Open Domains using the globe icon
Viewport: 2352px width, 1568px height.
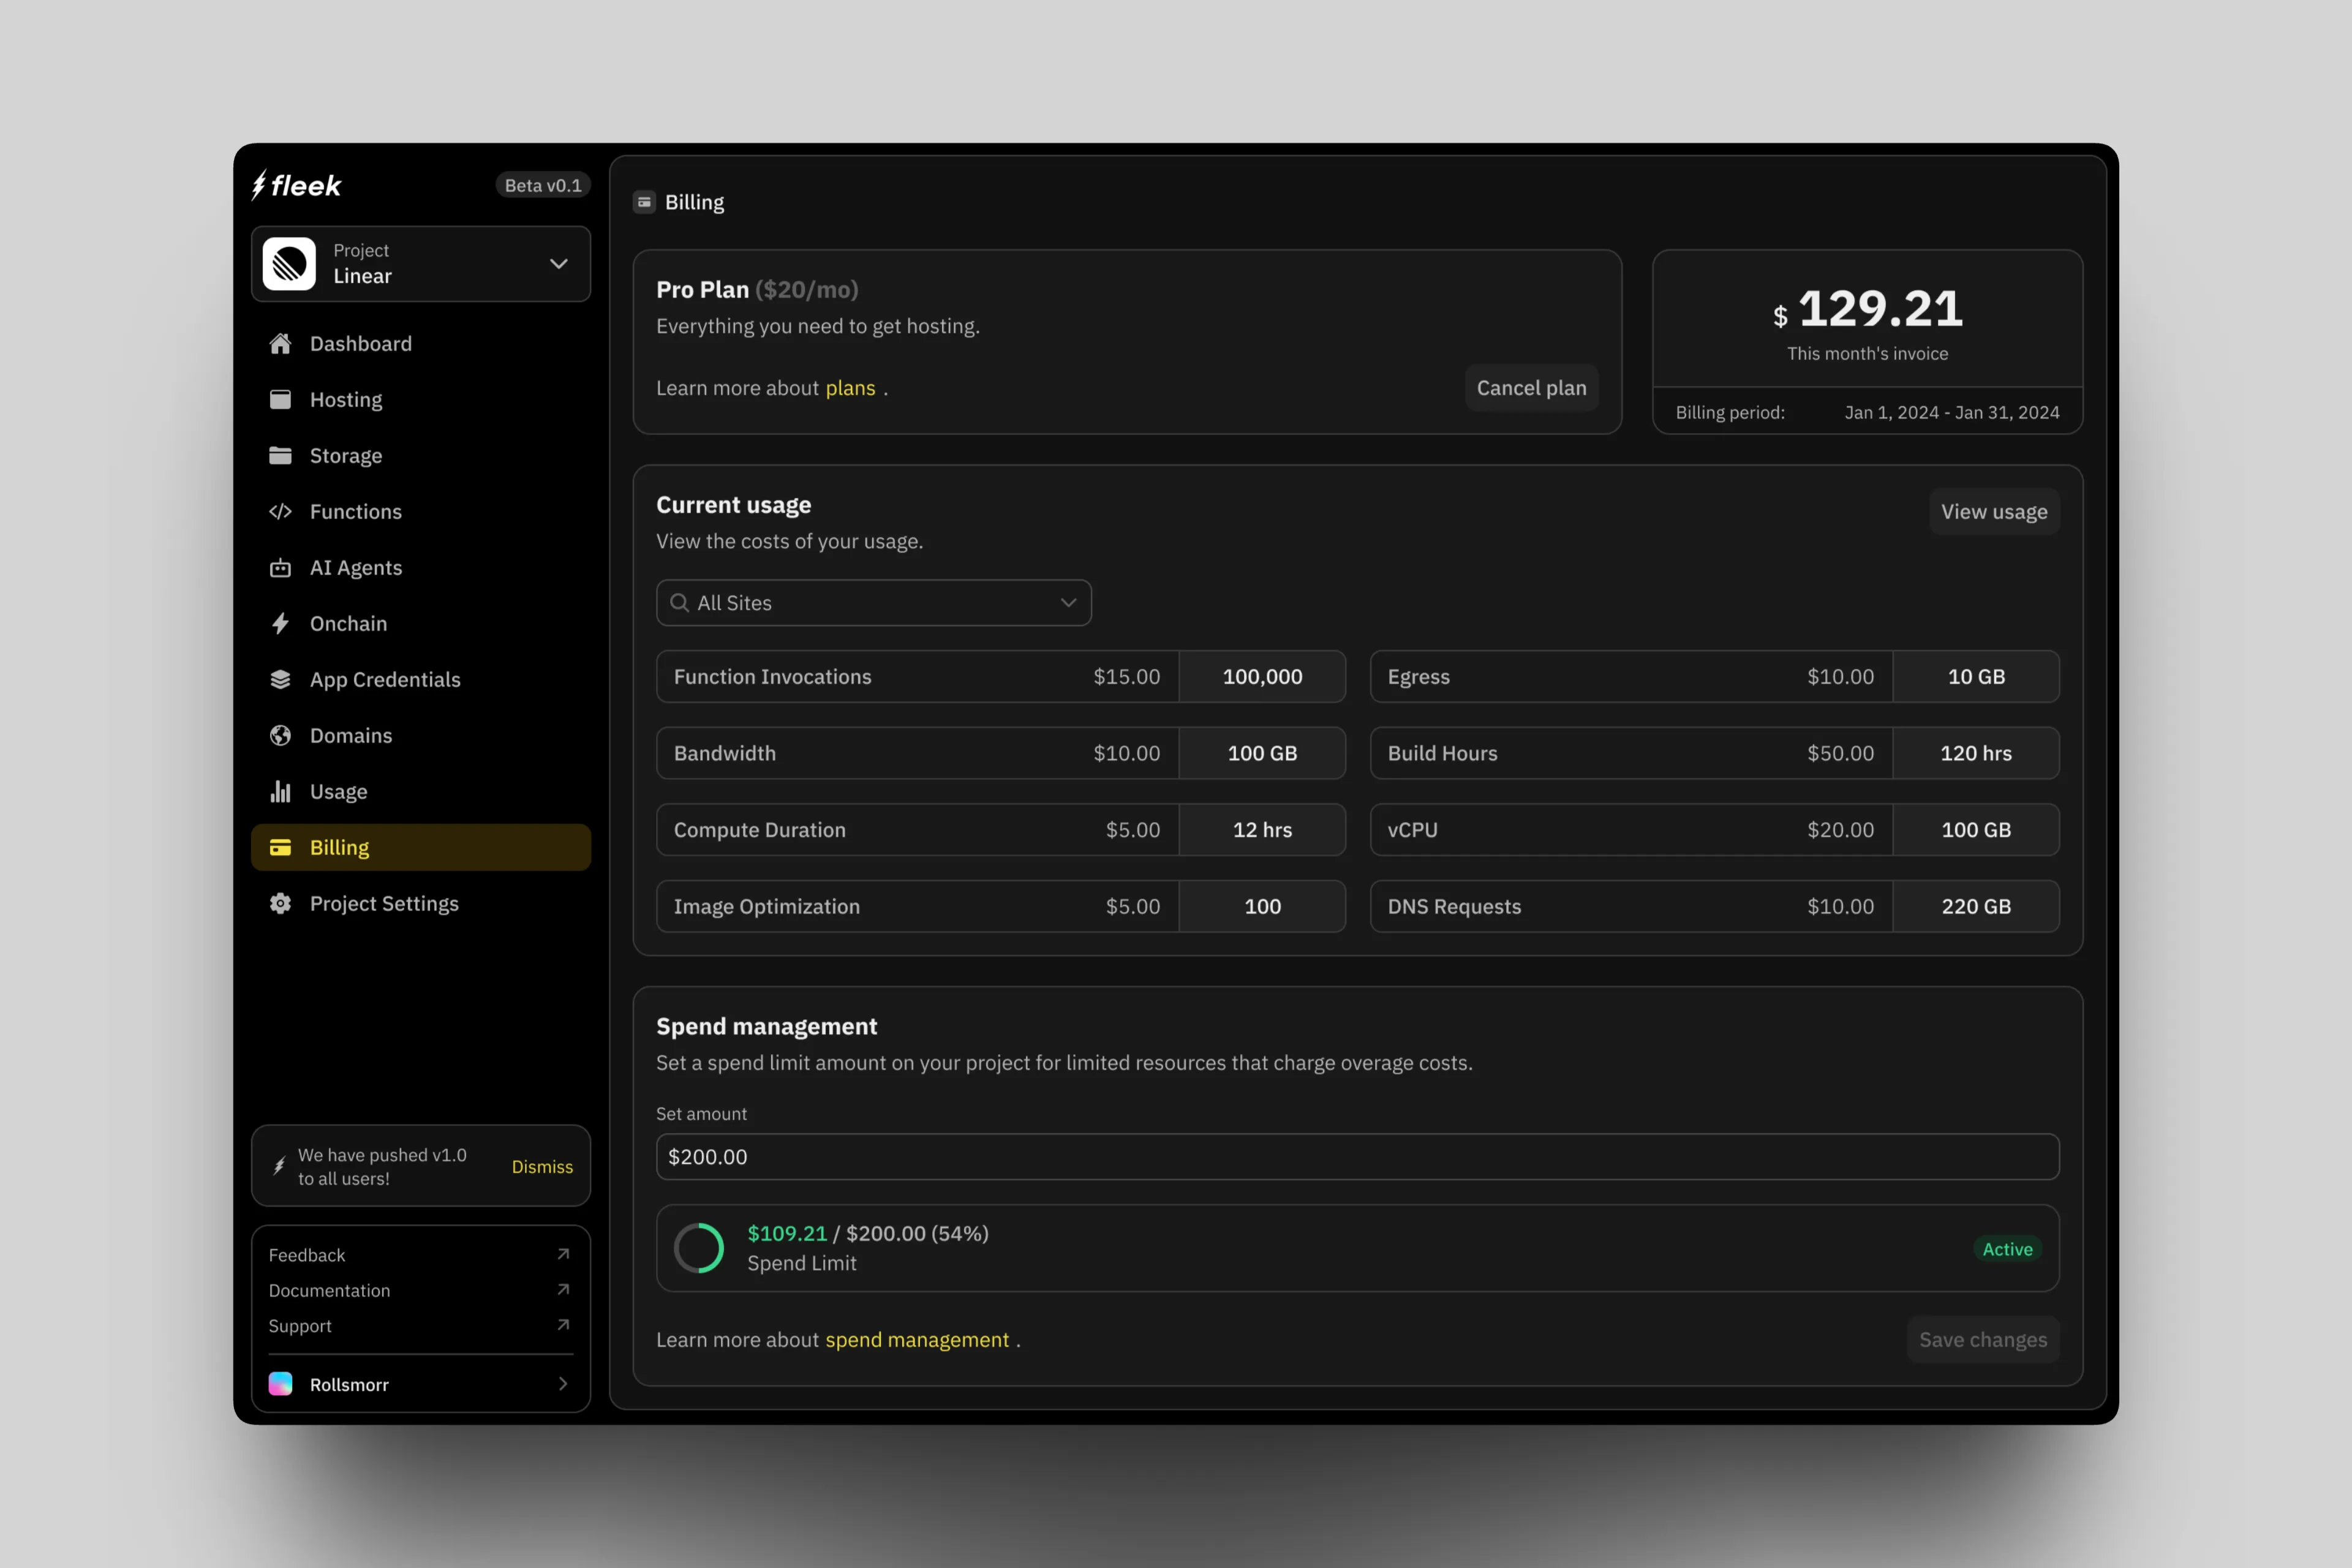coord(281,735)
